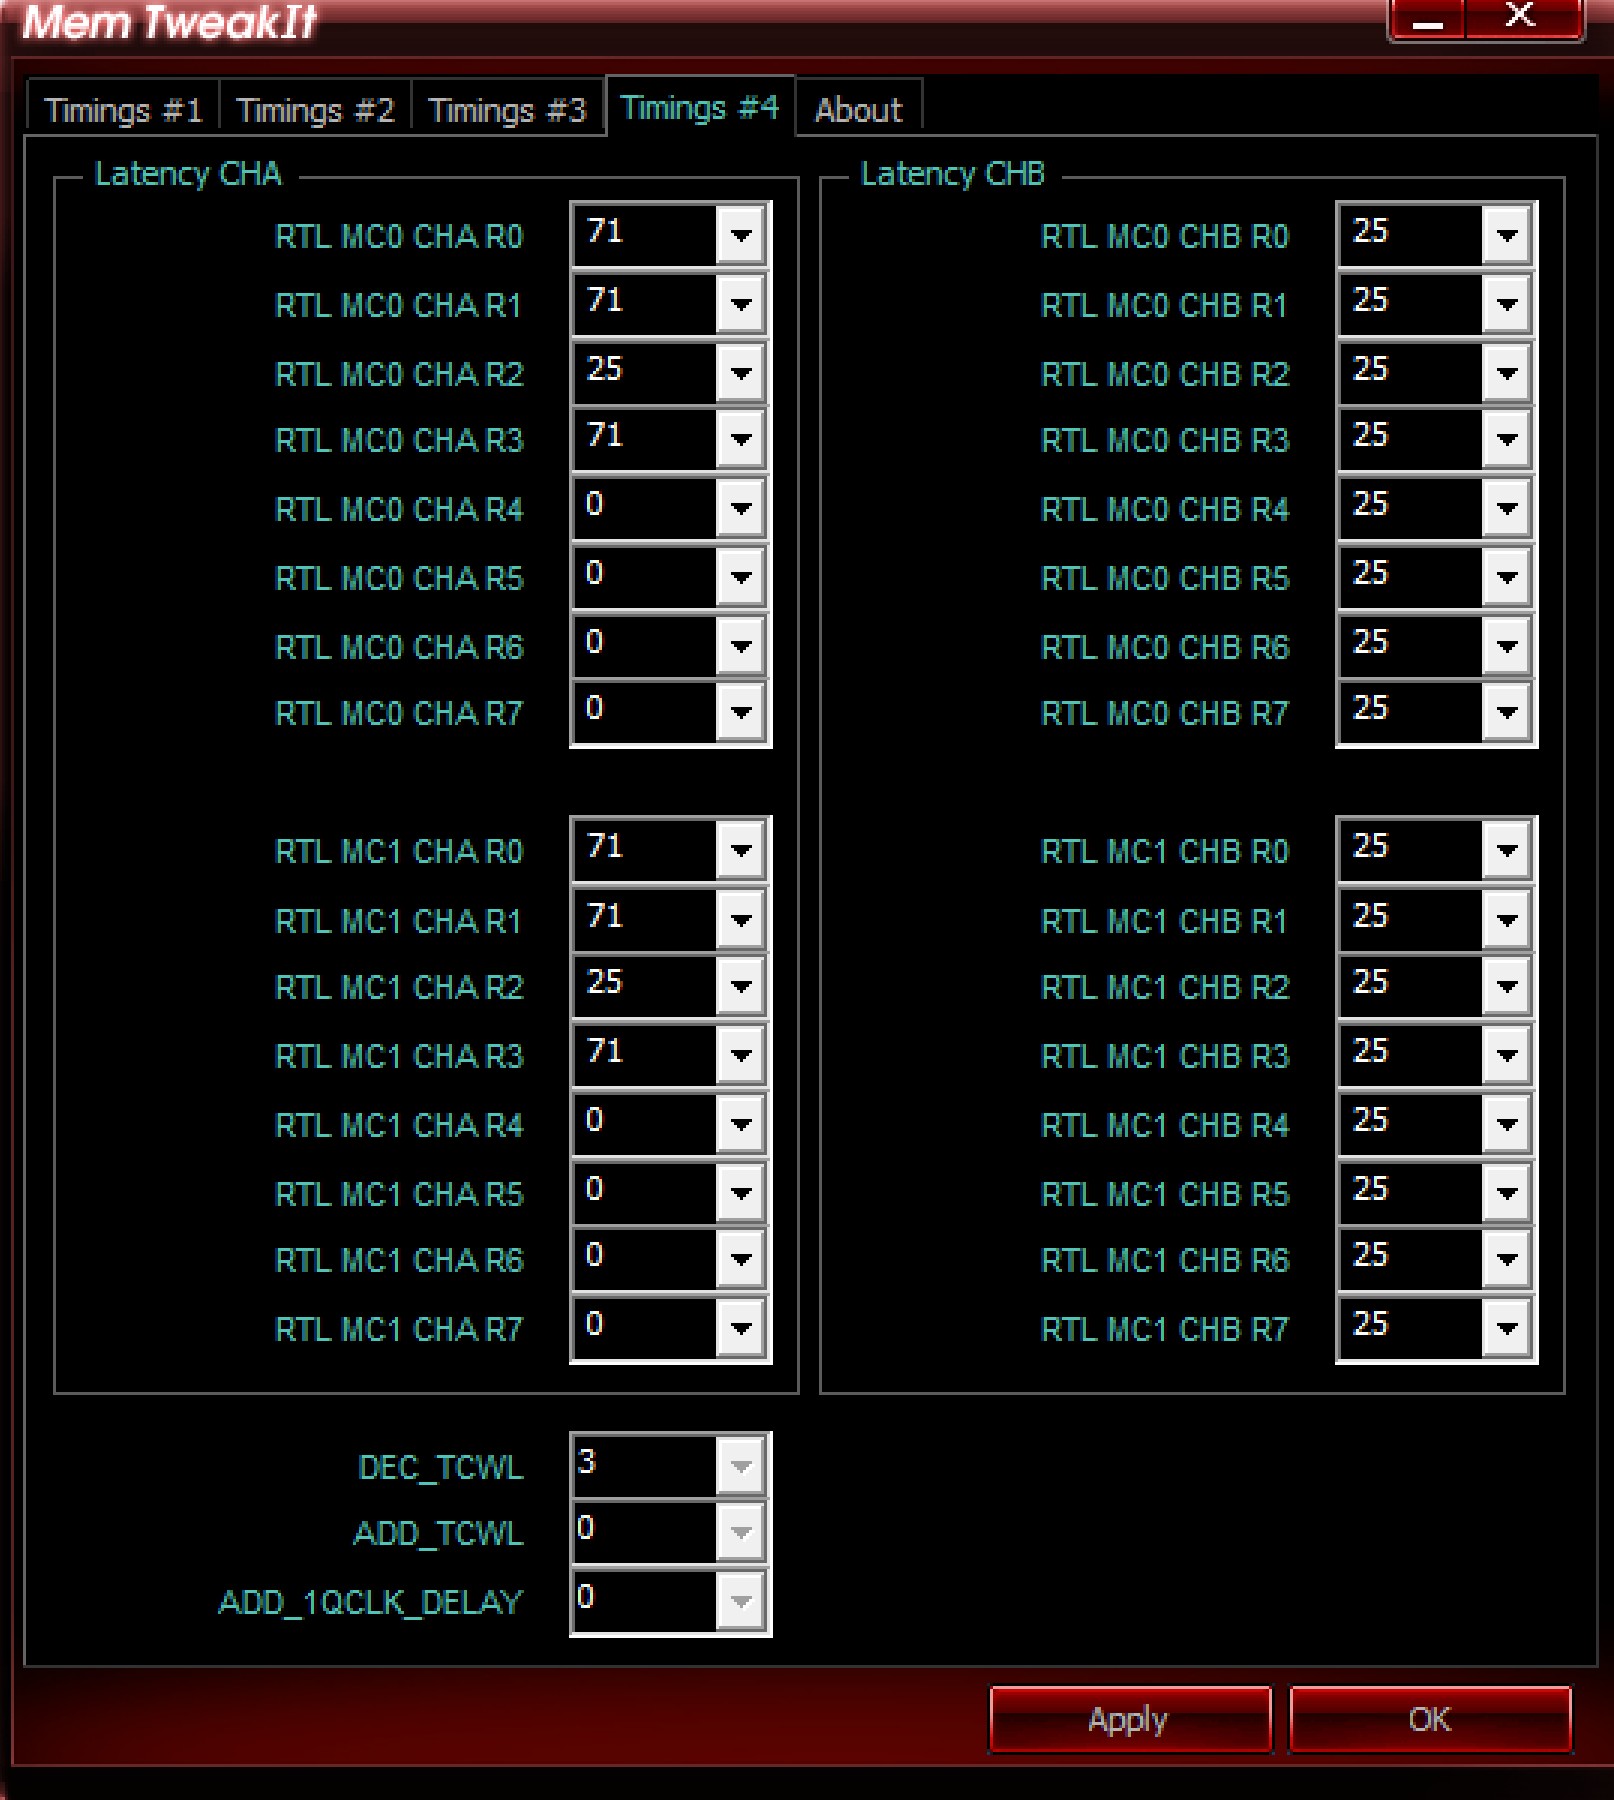Expand RTL MC1 CHA R6 dropdown arrow

coord(740,1259)
